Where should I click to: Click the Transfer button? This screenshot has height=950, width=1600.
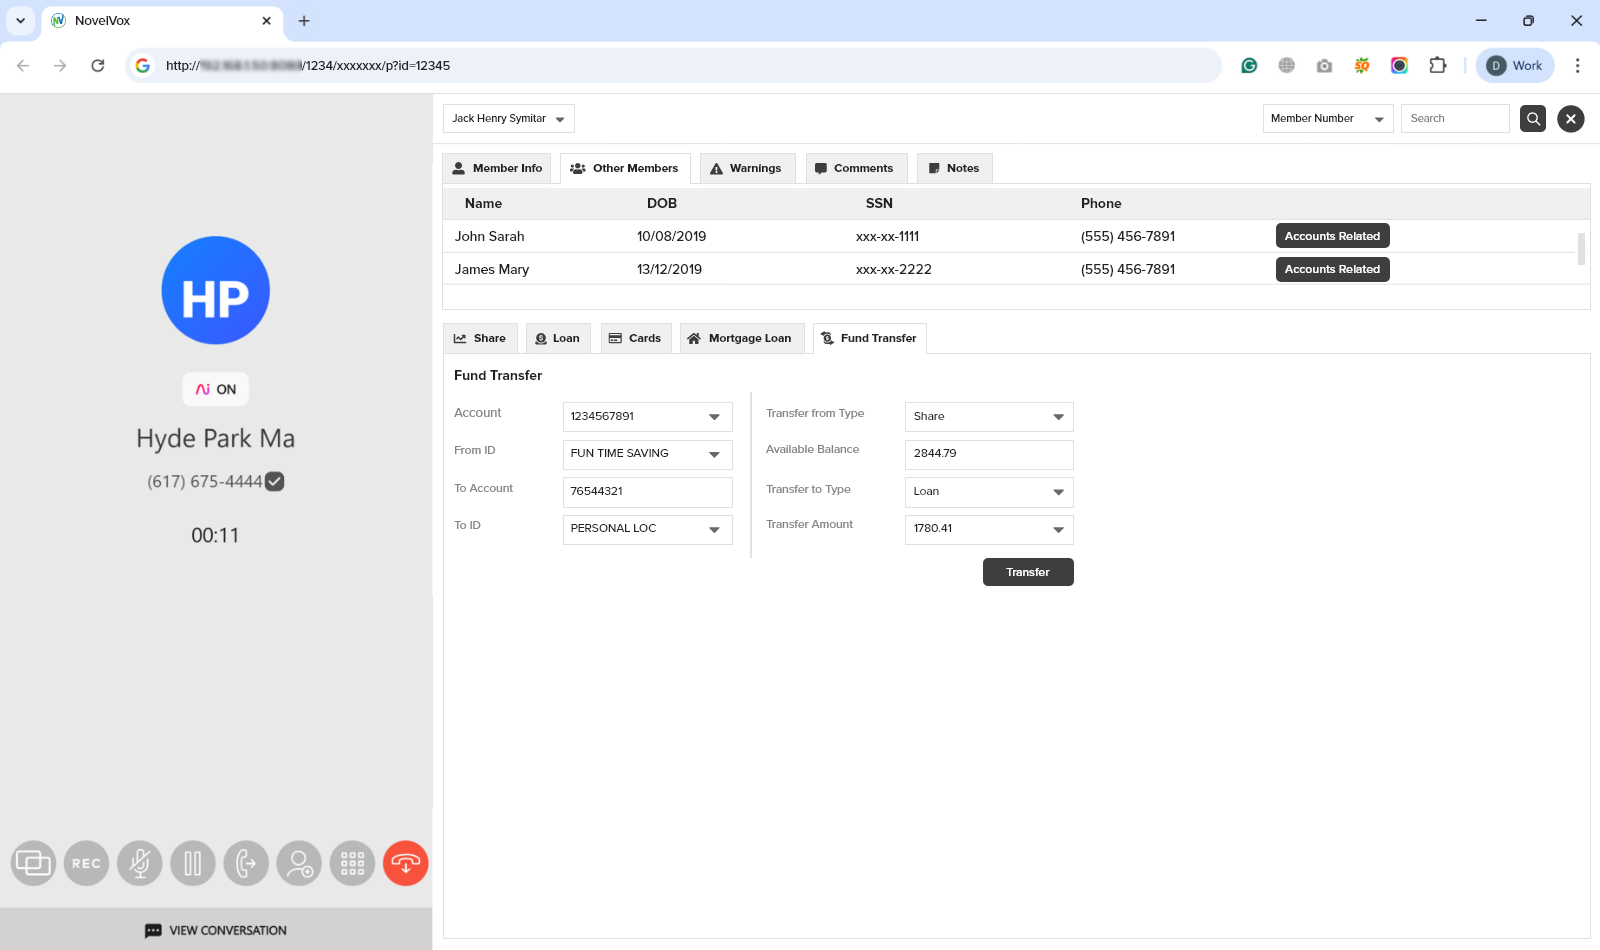pyautogui.click(x=1028, y=571)
